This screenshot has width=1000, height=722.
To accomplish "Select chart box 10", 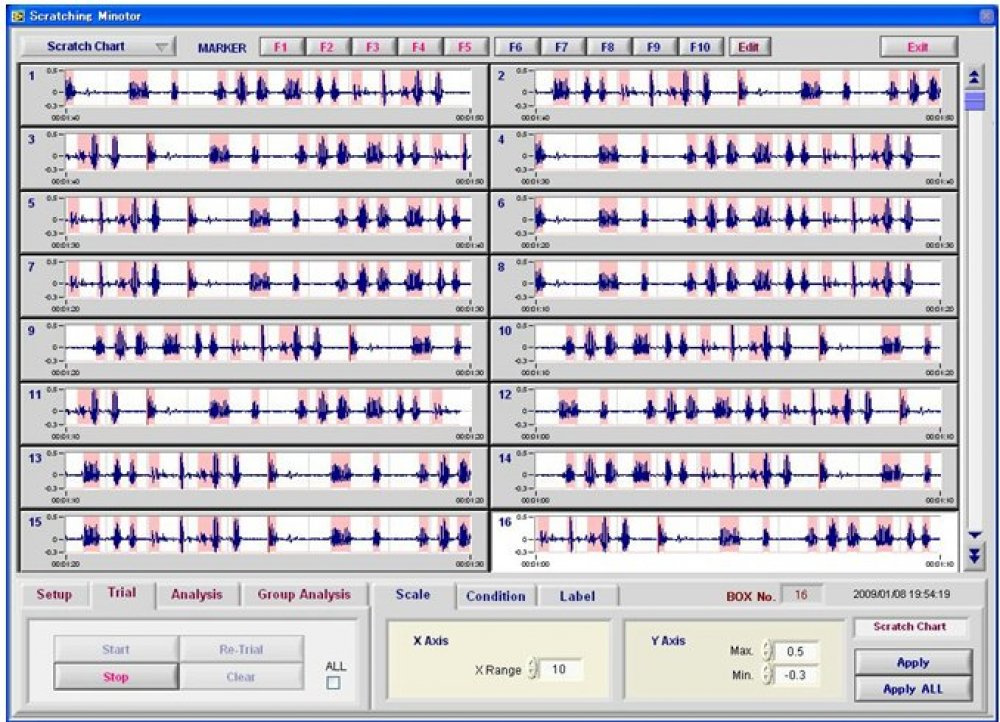I will pos(724,350).
